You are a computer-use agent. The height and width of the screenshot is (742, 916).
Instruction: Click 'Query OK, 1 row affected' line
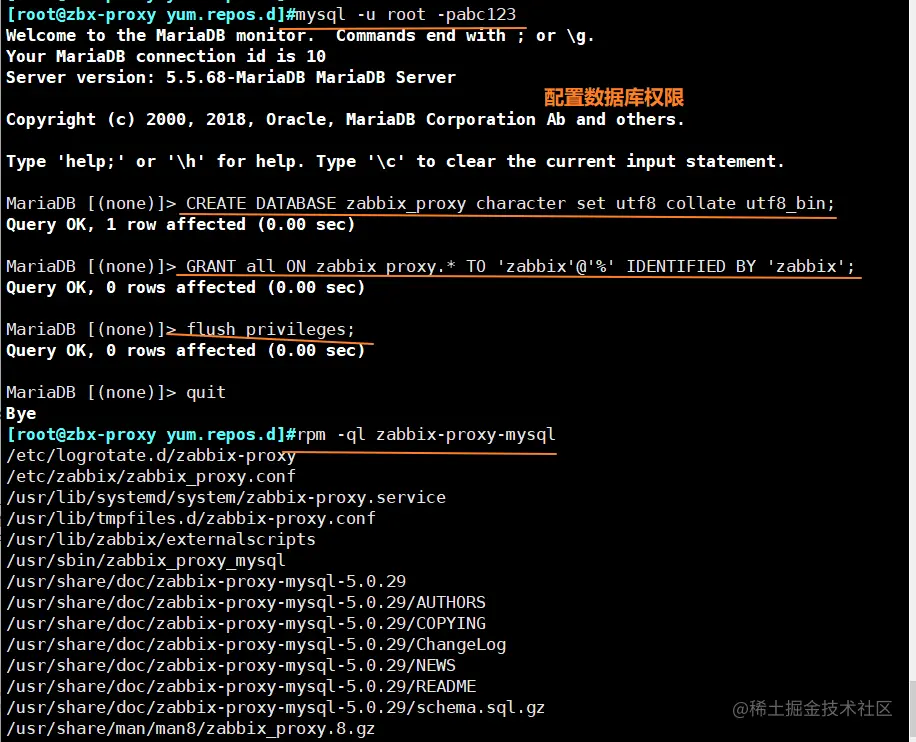click(181, 224)
